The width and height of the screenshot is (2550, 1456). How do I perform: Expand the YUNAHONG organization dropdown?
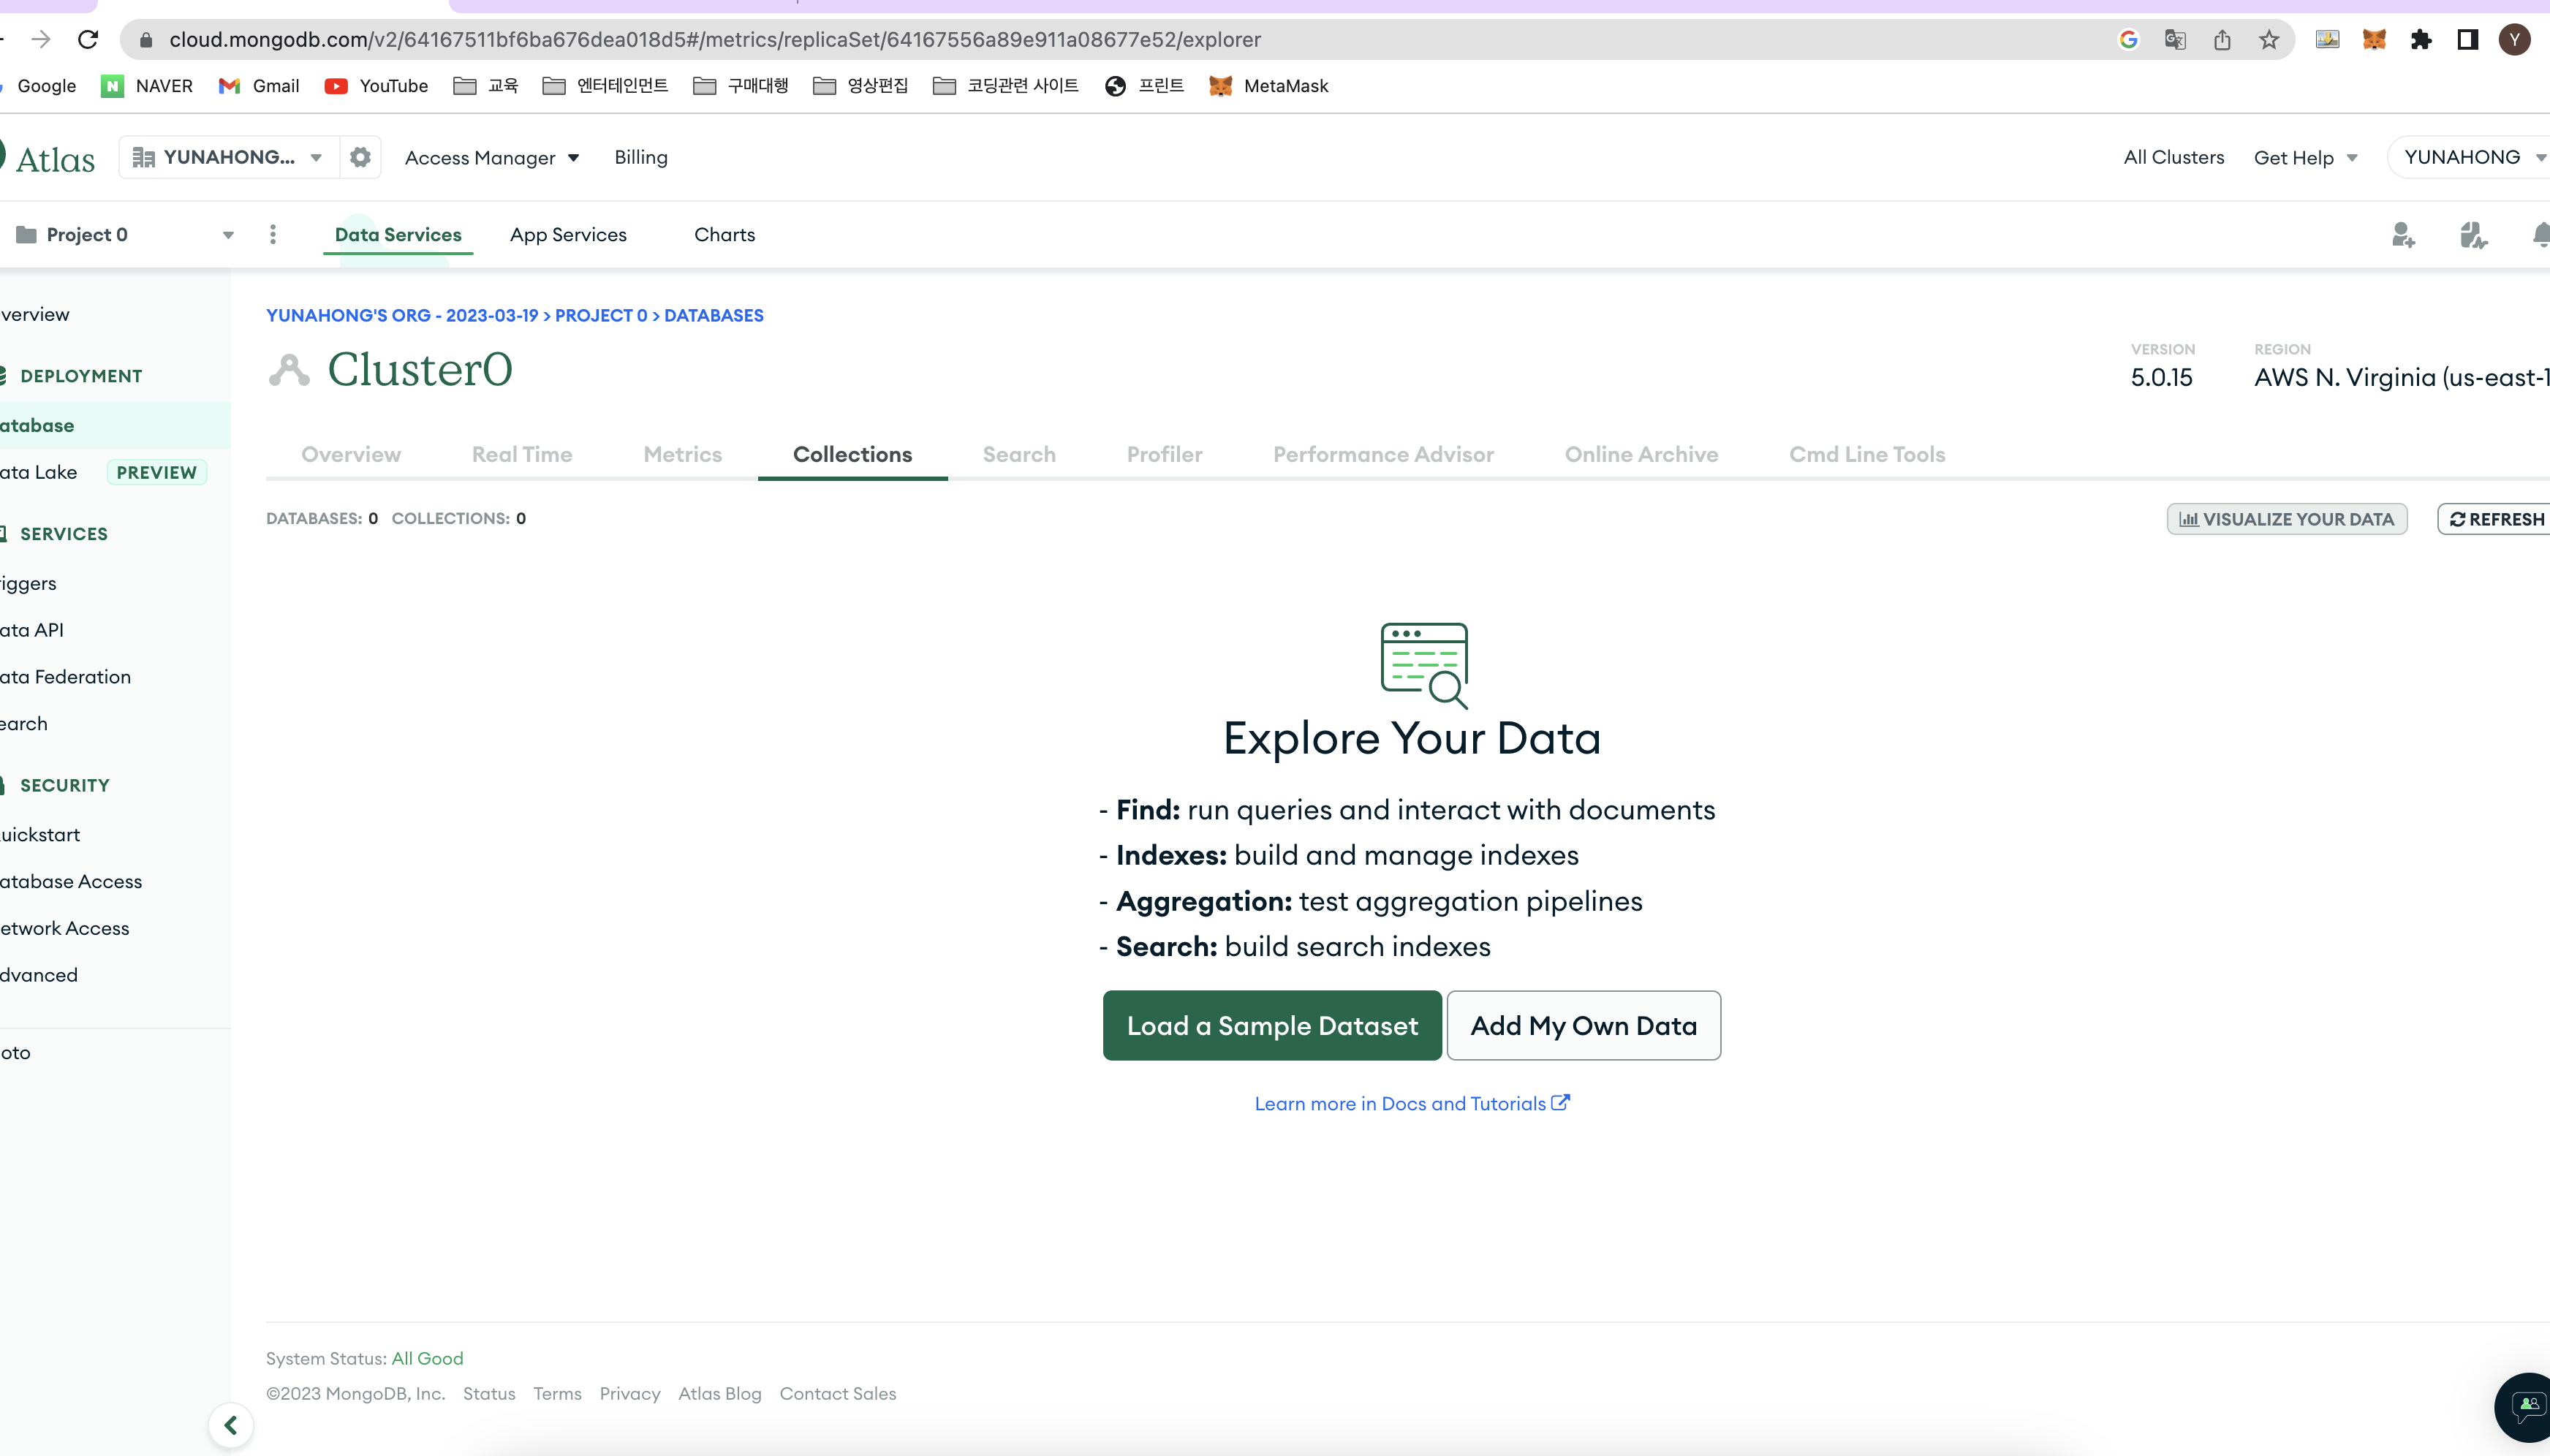pyautogui.click(x=229, y=157)
